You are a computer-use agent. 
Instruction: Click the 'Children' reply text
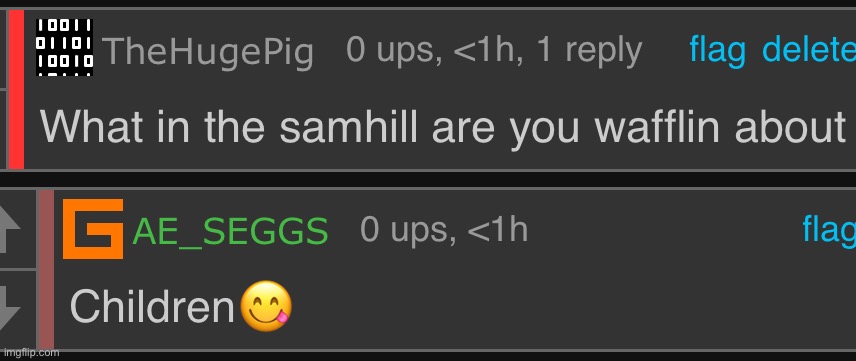(152, 306)
